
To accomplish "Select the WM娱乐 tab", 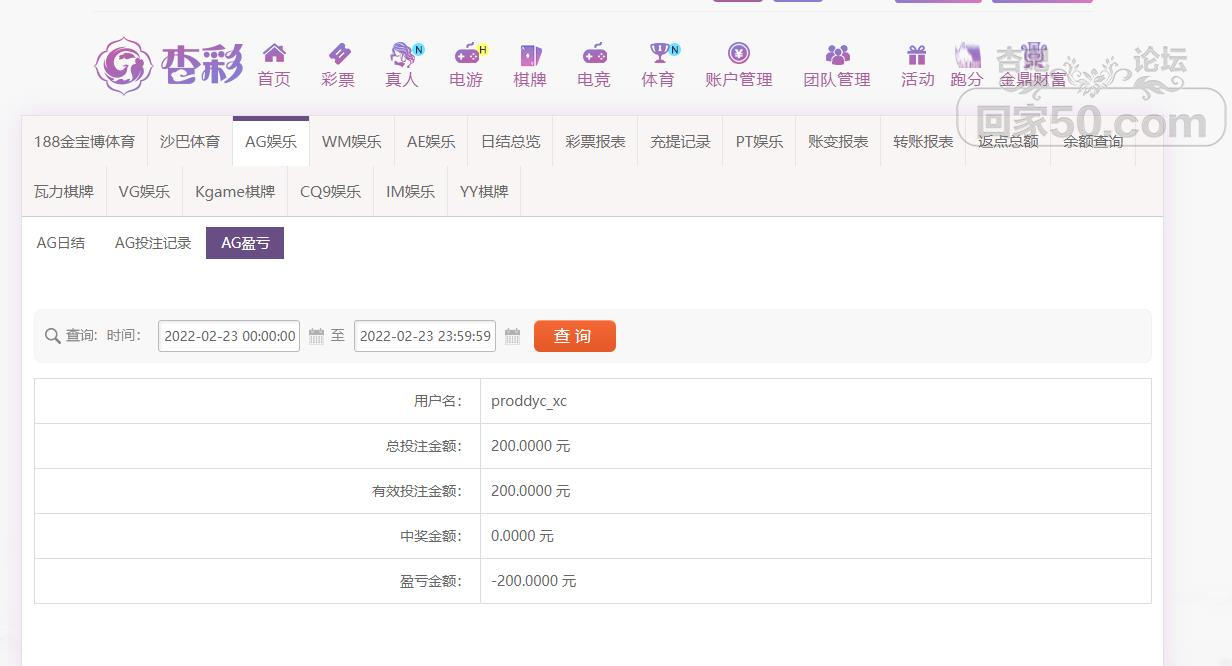I will tap(351, 142).
